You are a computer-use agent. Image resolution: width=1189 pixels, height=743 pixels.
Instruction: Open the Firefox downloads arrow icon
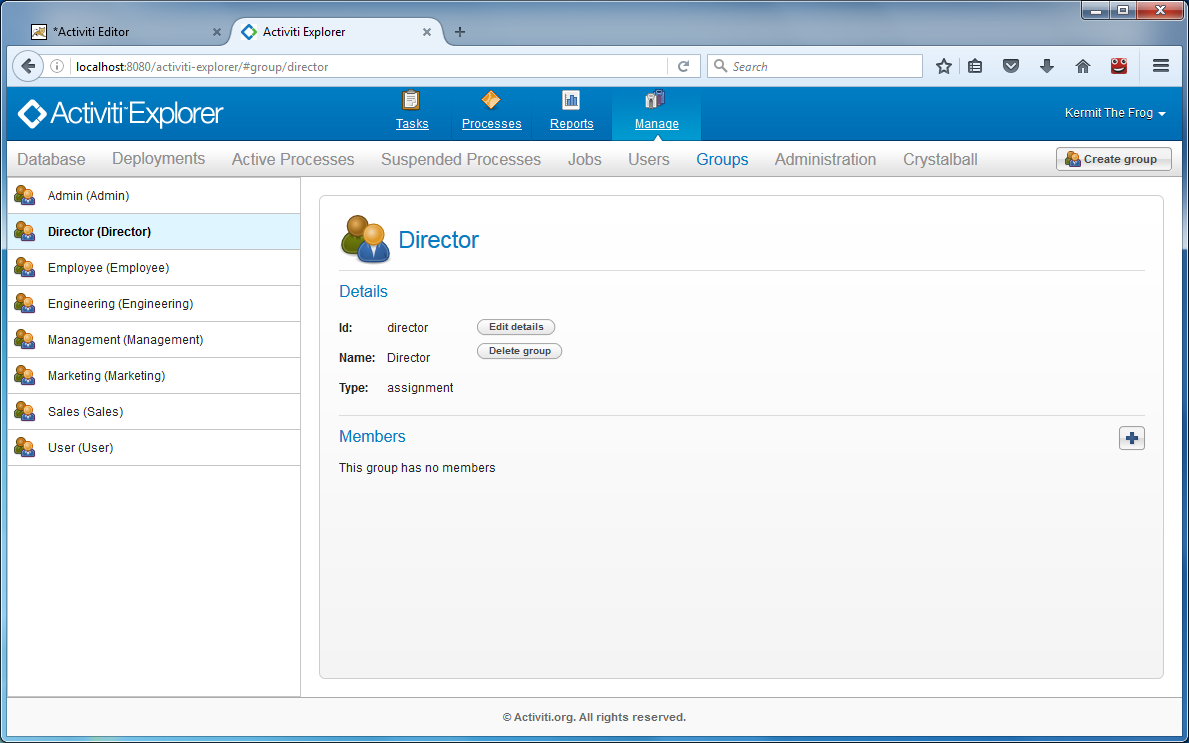[x=1047, y=66]
